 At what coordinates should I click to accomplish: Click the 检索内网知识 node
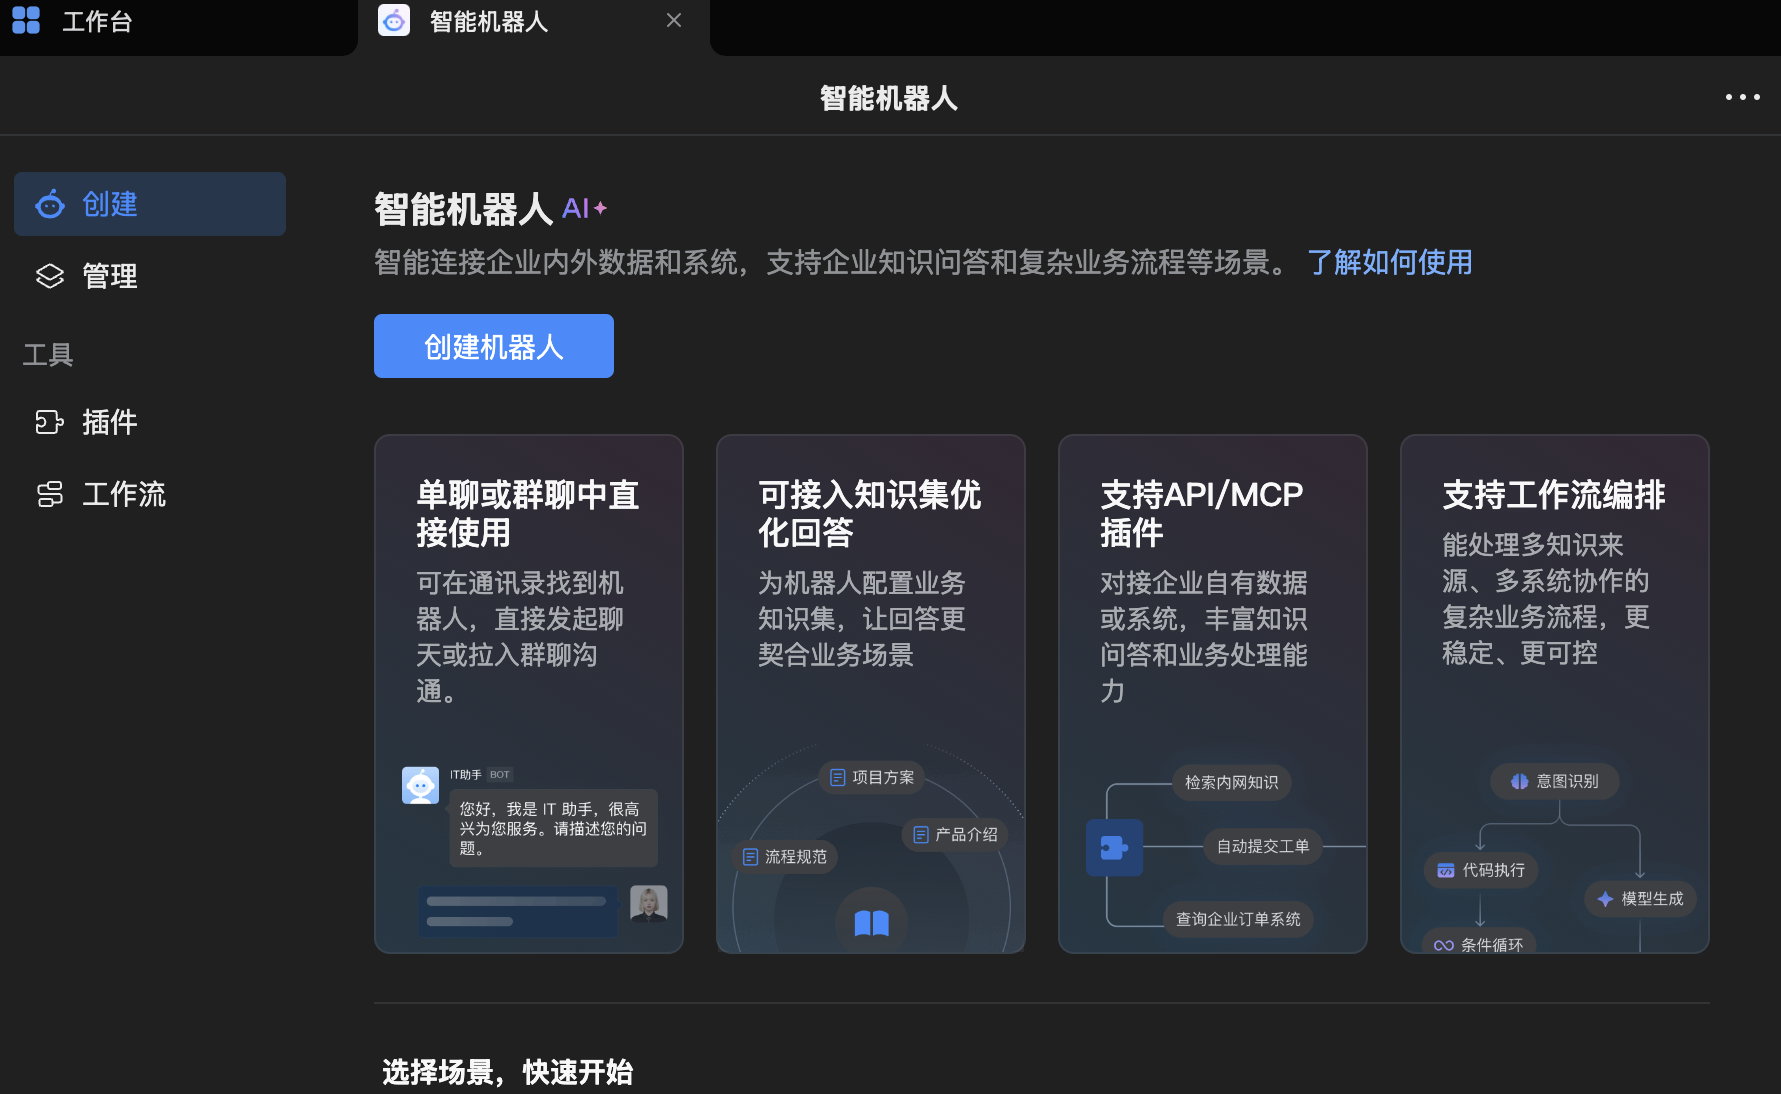tap(1232, 782)
